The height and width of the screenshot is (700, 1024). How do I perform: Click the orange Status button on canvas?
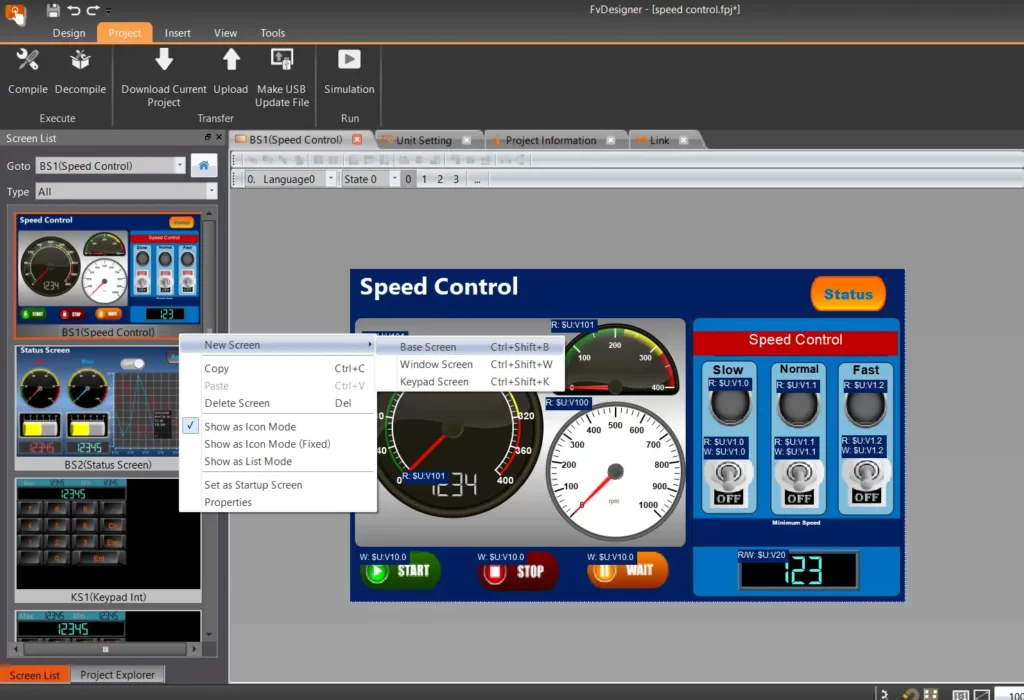(x=848, y=294)
